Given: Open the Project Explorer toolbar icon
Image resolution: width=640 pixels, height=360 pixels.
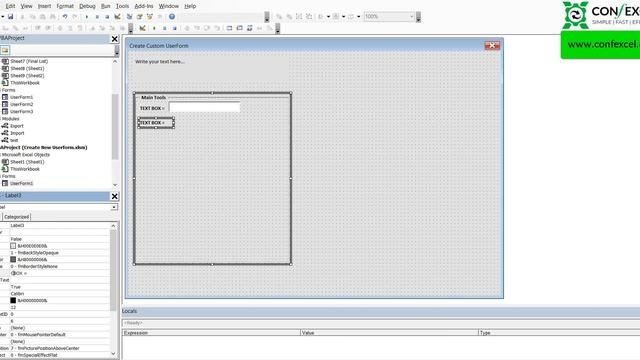Looking at the screenshot, I should point(129,17).
